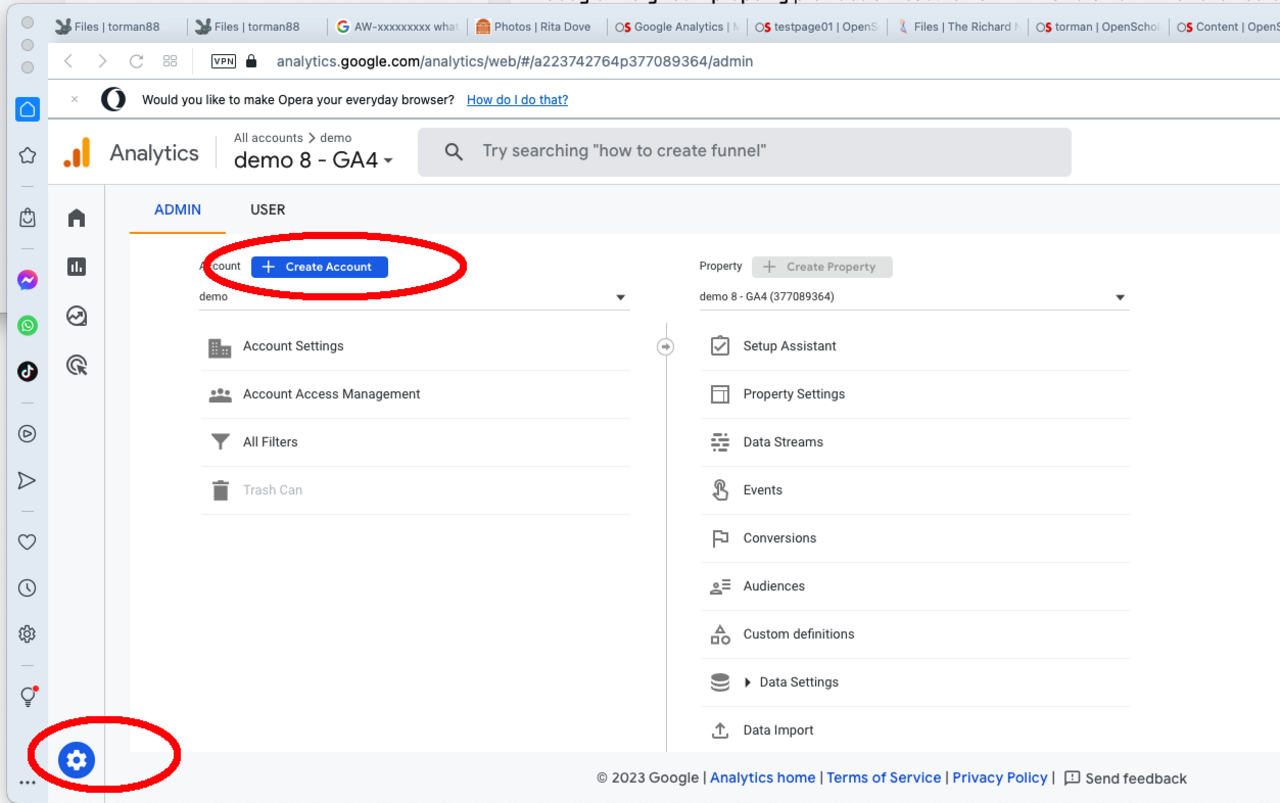Expand the demo account dropdown
Viewport: 1280px width, 803px height.
pyautogui.click(x=620, y=297)
